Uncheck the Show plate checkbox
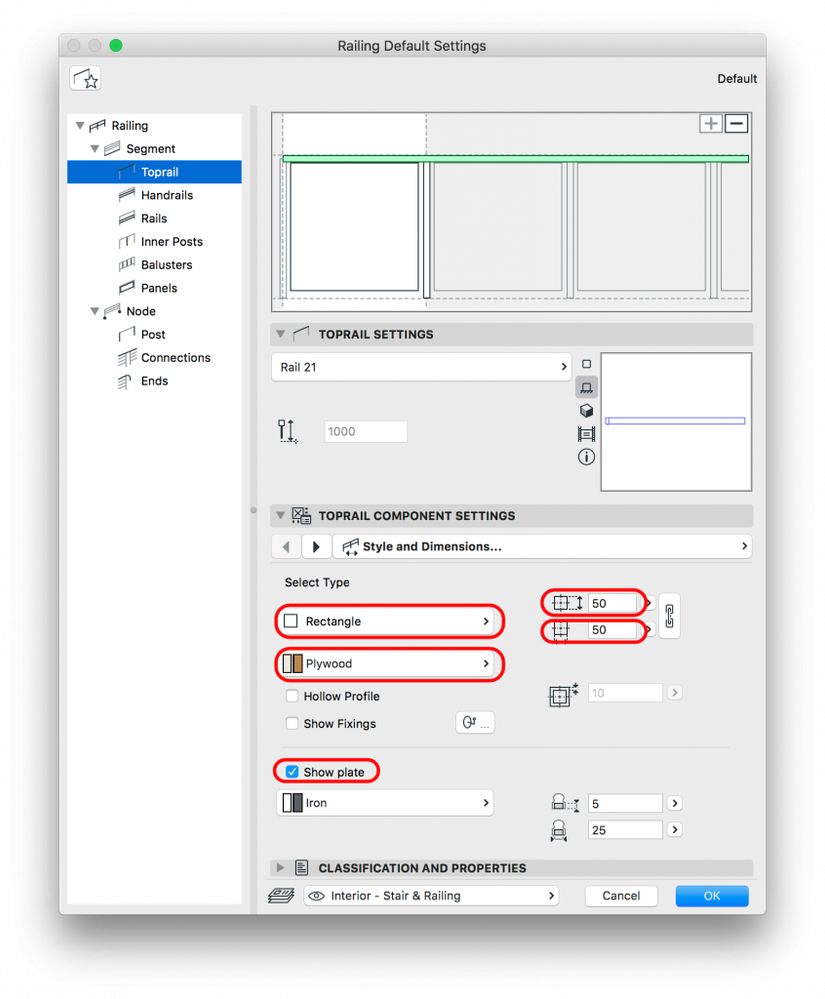 coord(292,772)
